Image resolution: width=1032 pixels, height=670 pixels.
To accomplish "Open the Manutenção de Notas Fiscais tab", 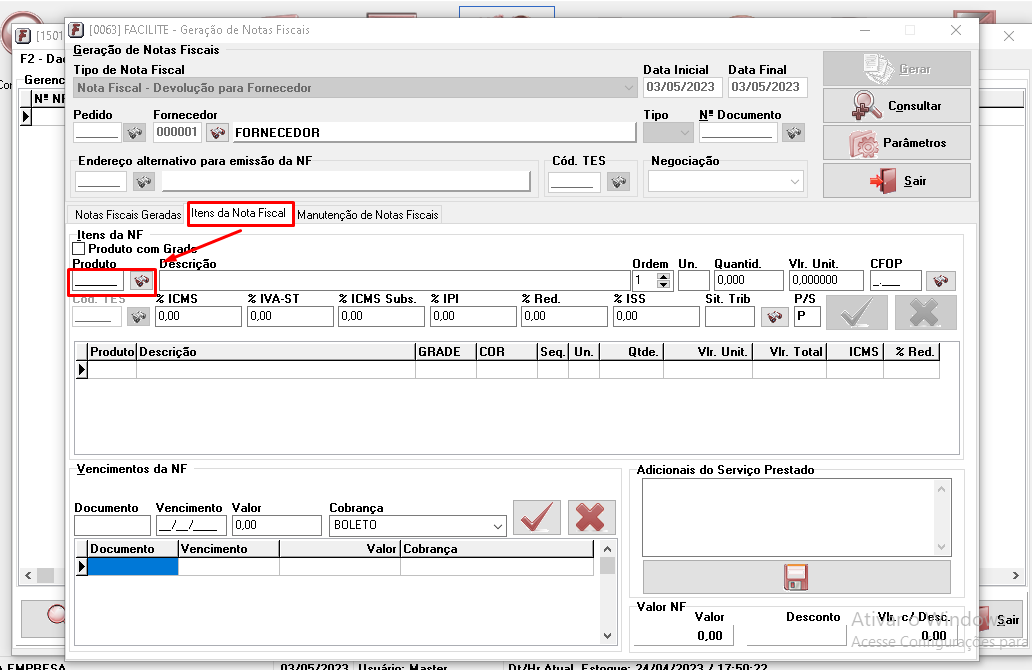I will point(367,215).
